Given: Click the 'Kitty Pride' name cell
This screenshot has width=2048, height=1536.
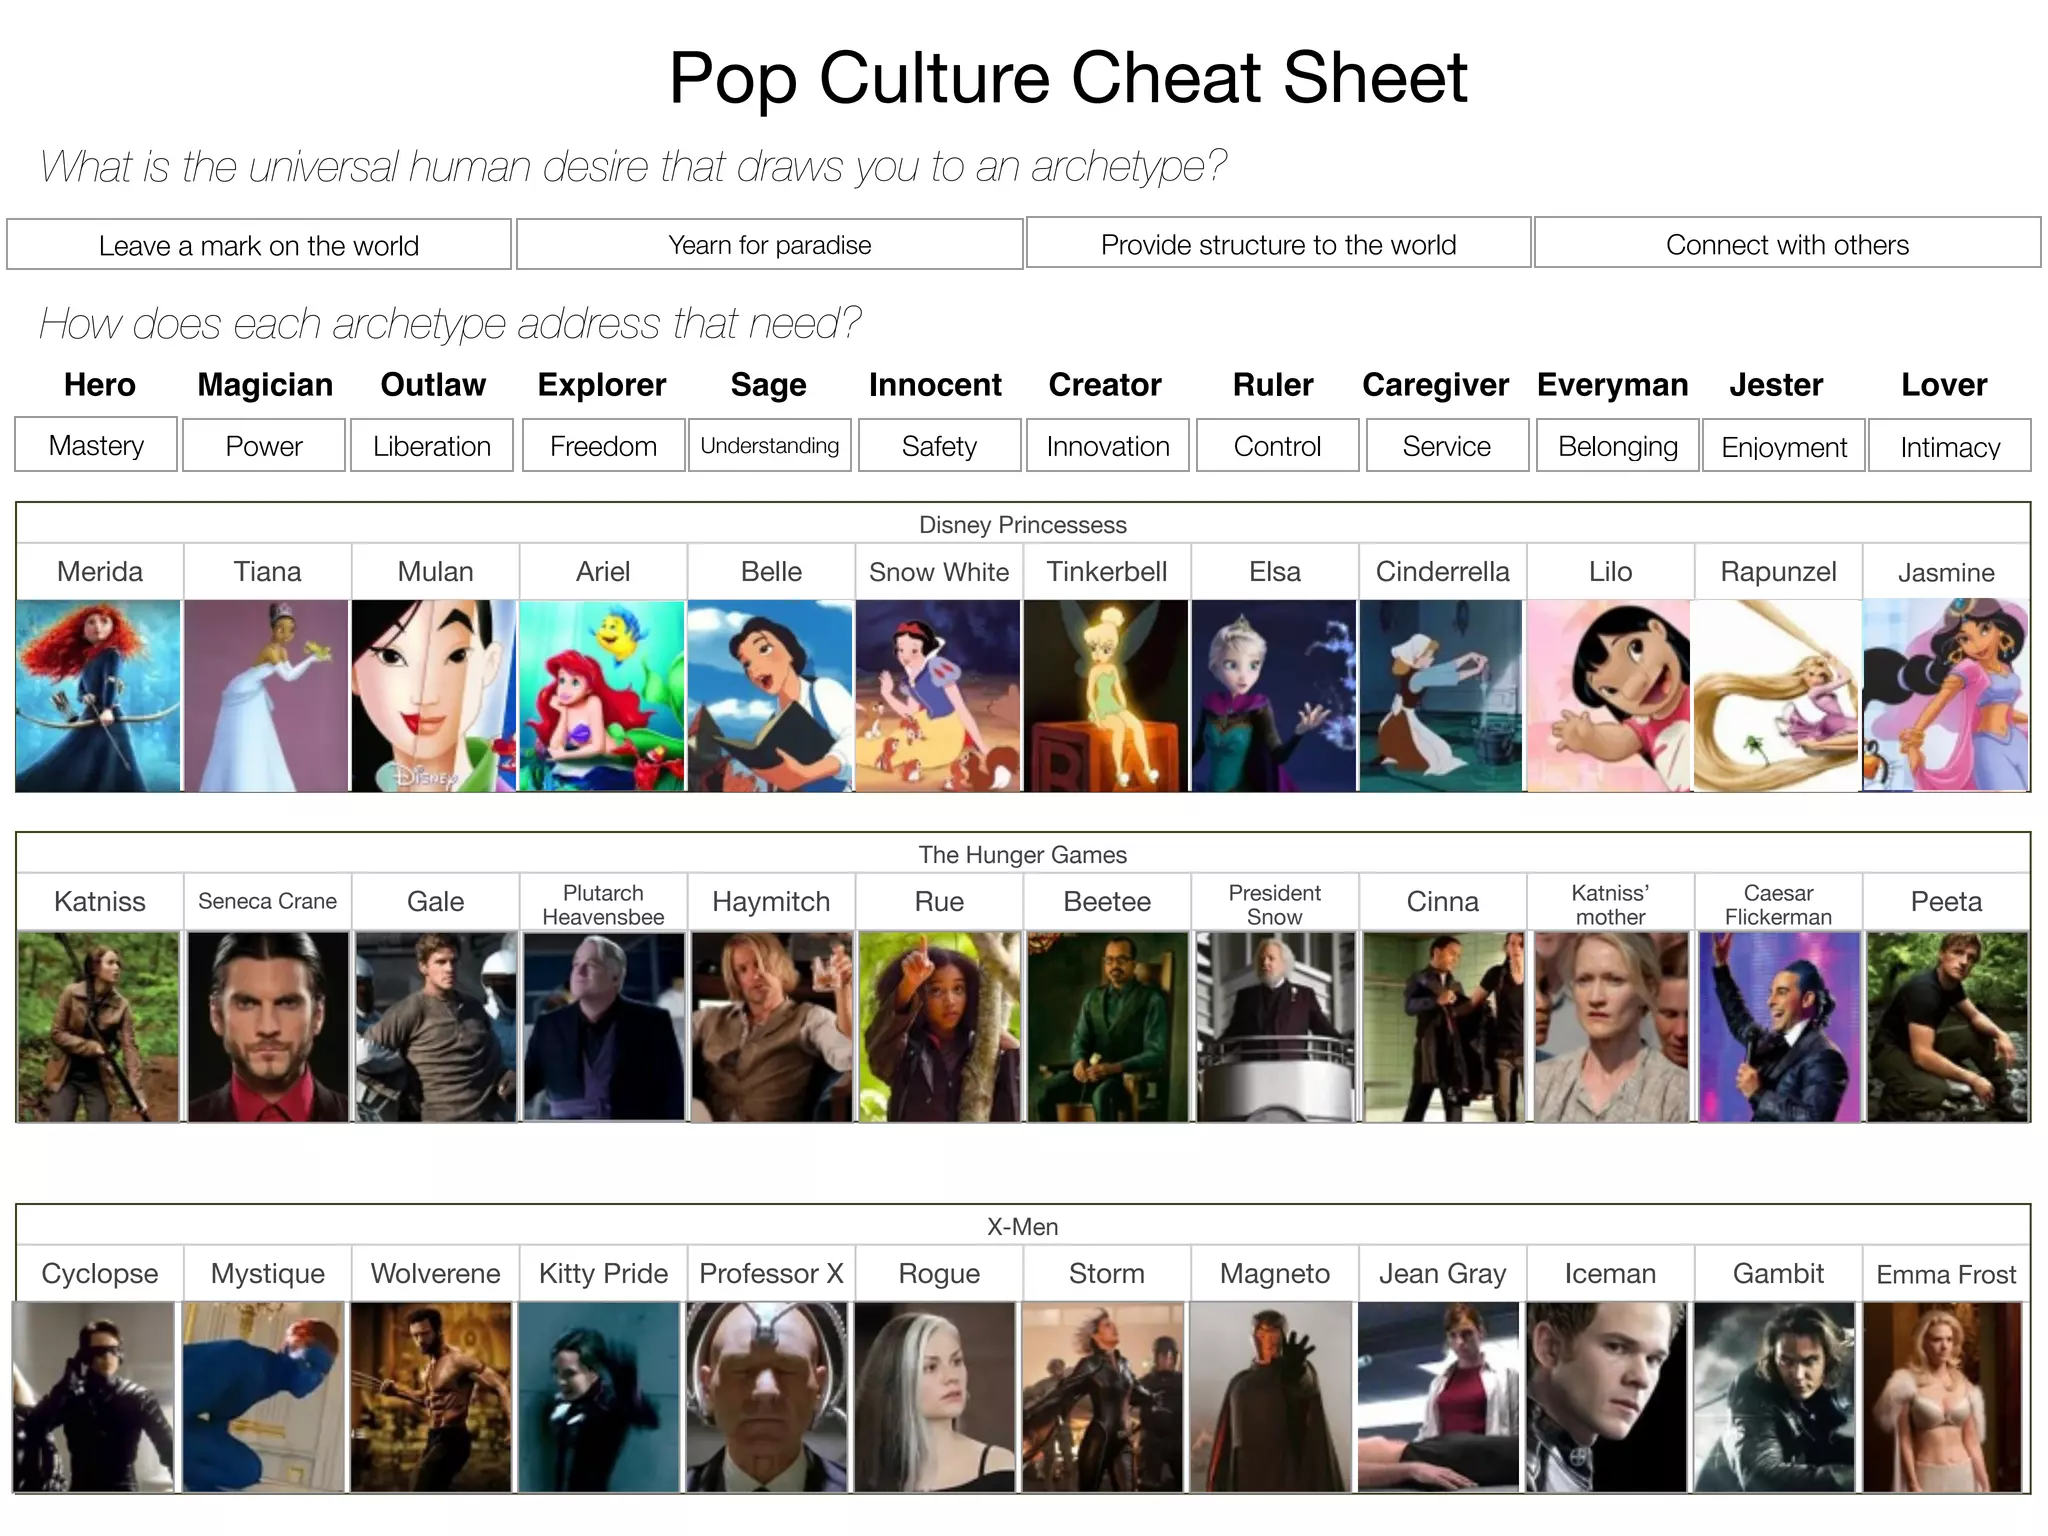Looking at the screenshot, I should tap(603, 1273).
